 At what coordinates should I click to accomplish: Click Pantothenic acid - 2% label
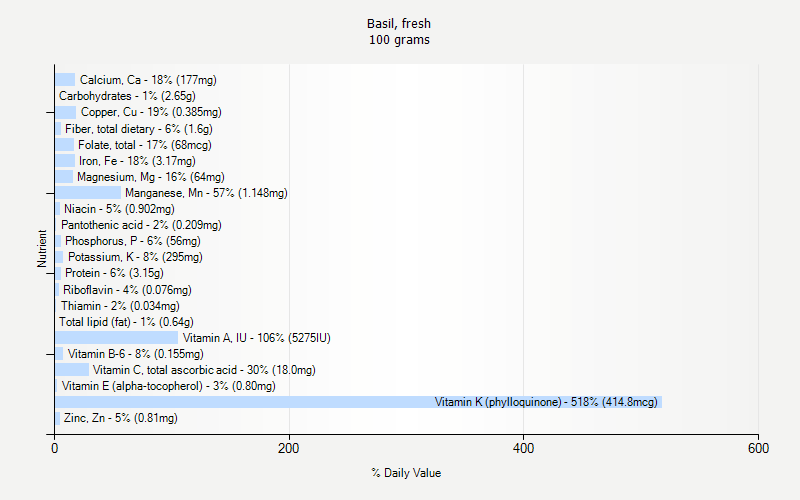tap(141, 225)
